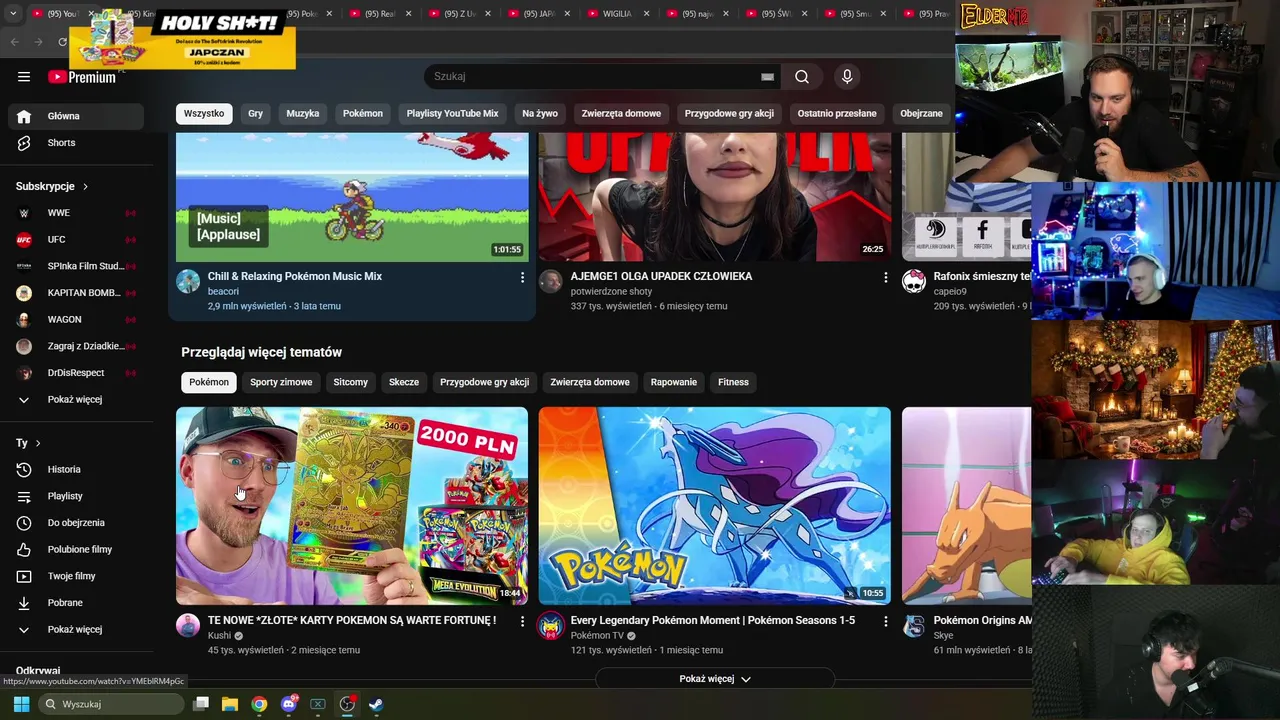
Task: Select the Muzyka filter chip
Action: click(302, 113)
